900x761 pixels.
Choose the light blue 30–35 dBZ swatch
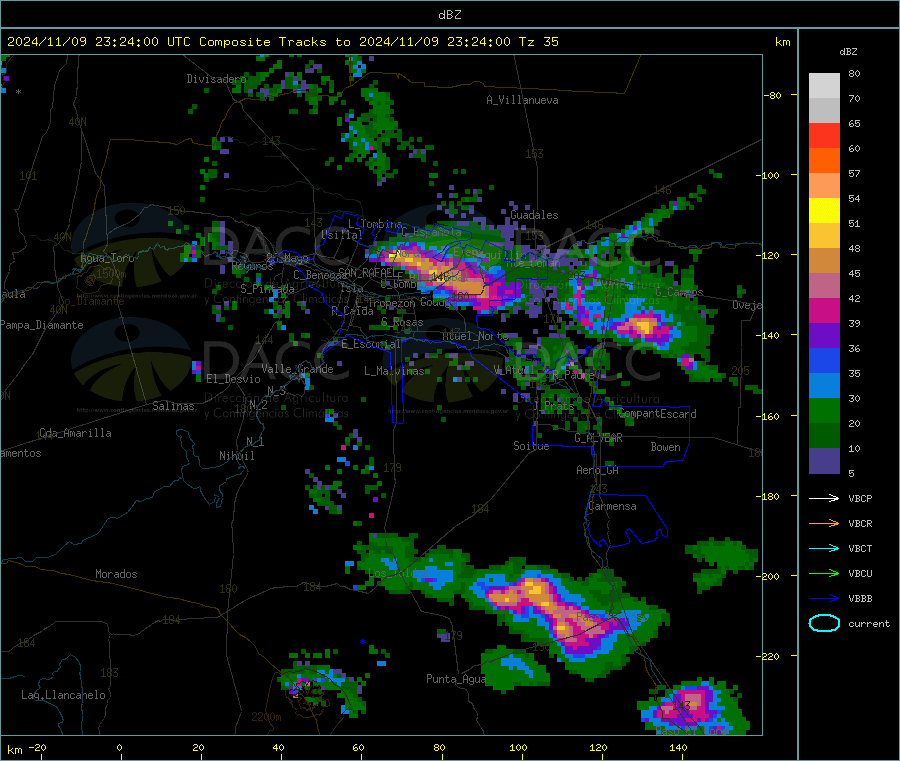[x=824, y=386]
